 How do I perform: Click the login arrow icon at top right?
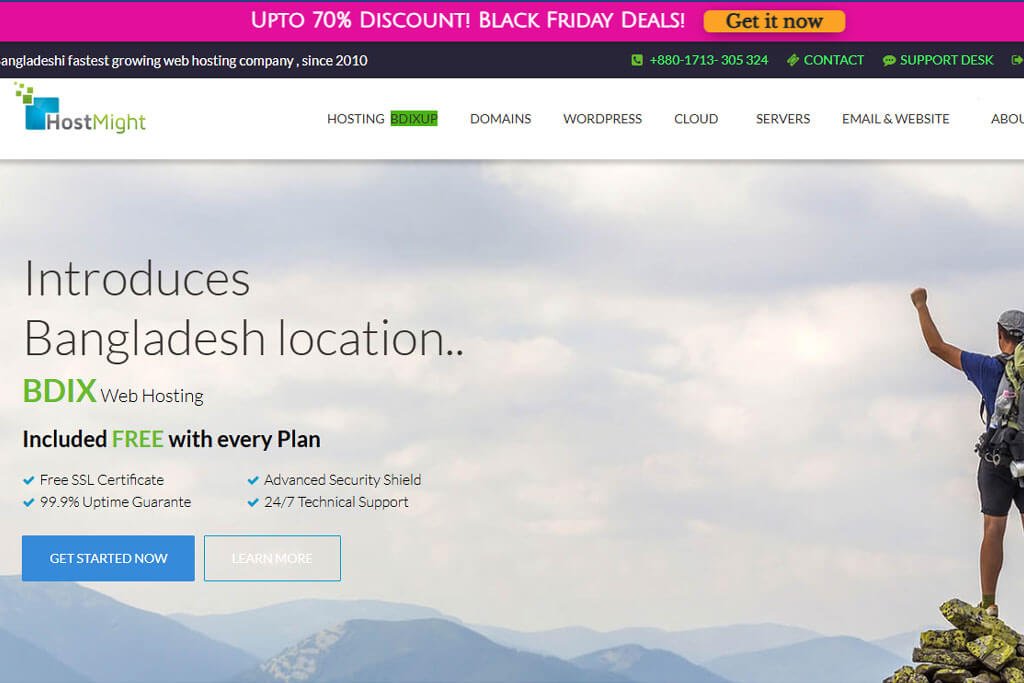1017,60
